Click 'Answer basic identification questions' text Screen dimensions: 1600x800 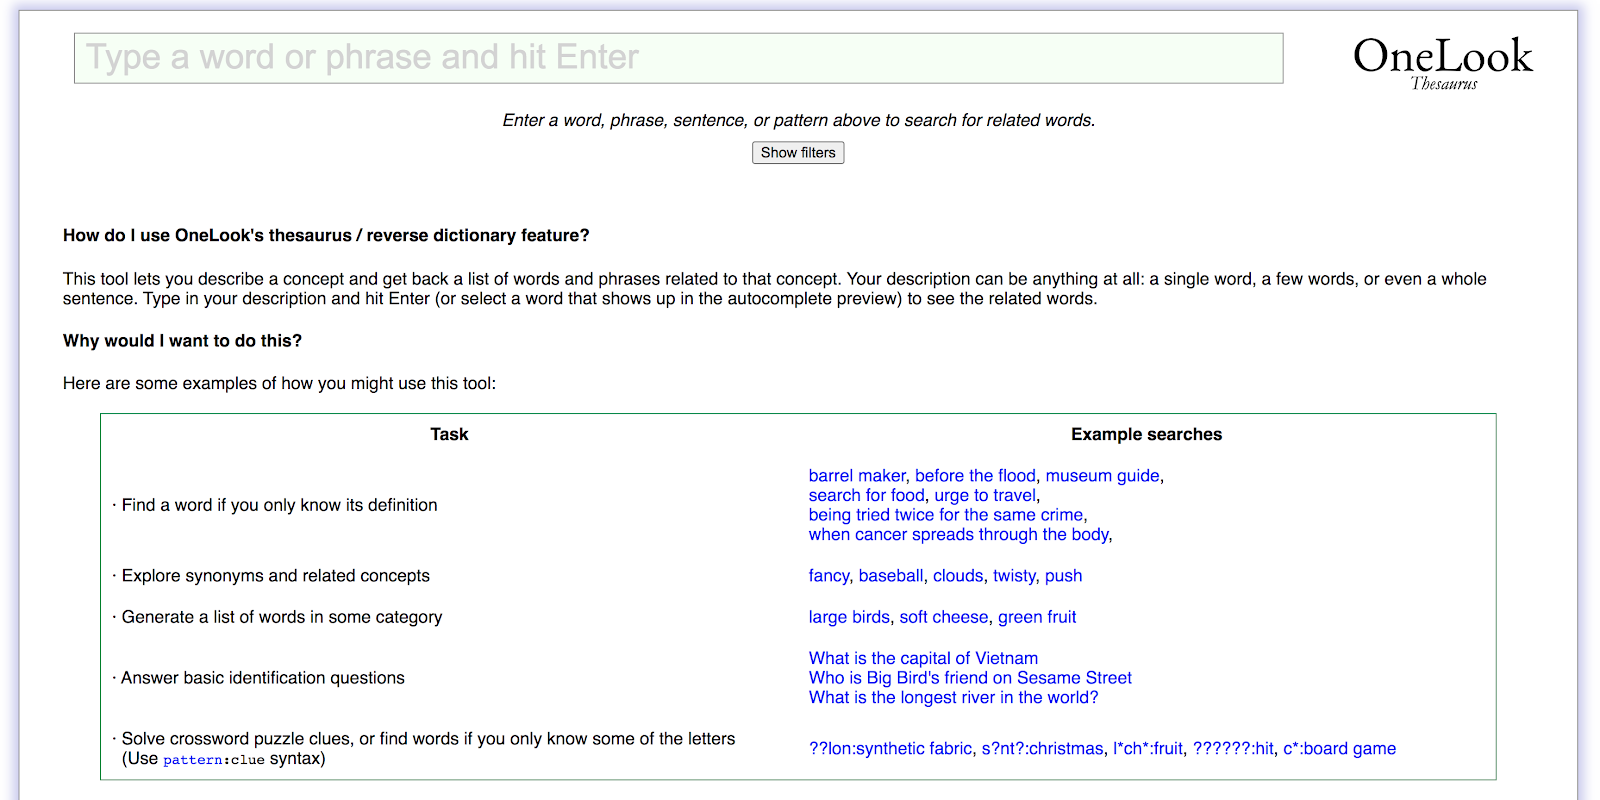click(263, 678)
